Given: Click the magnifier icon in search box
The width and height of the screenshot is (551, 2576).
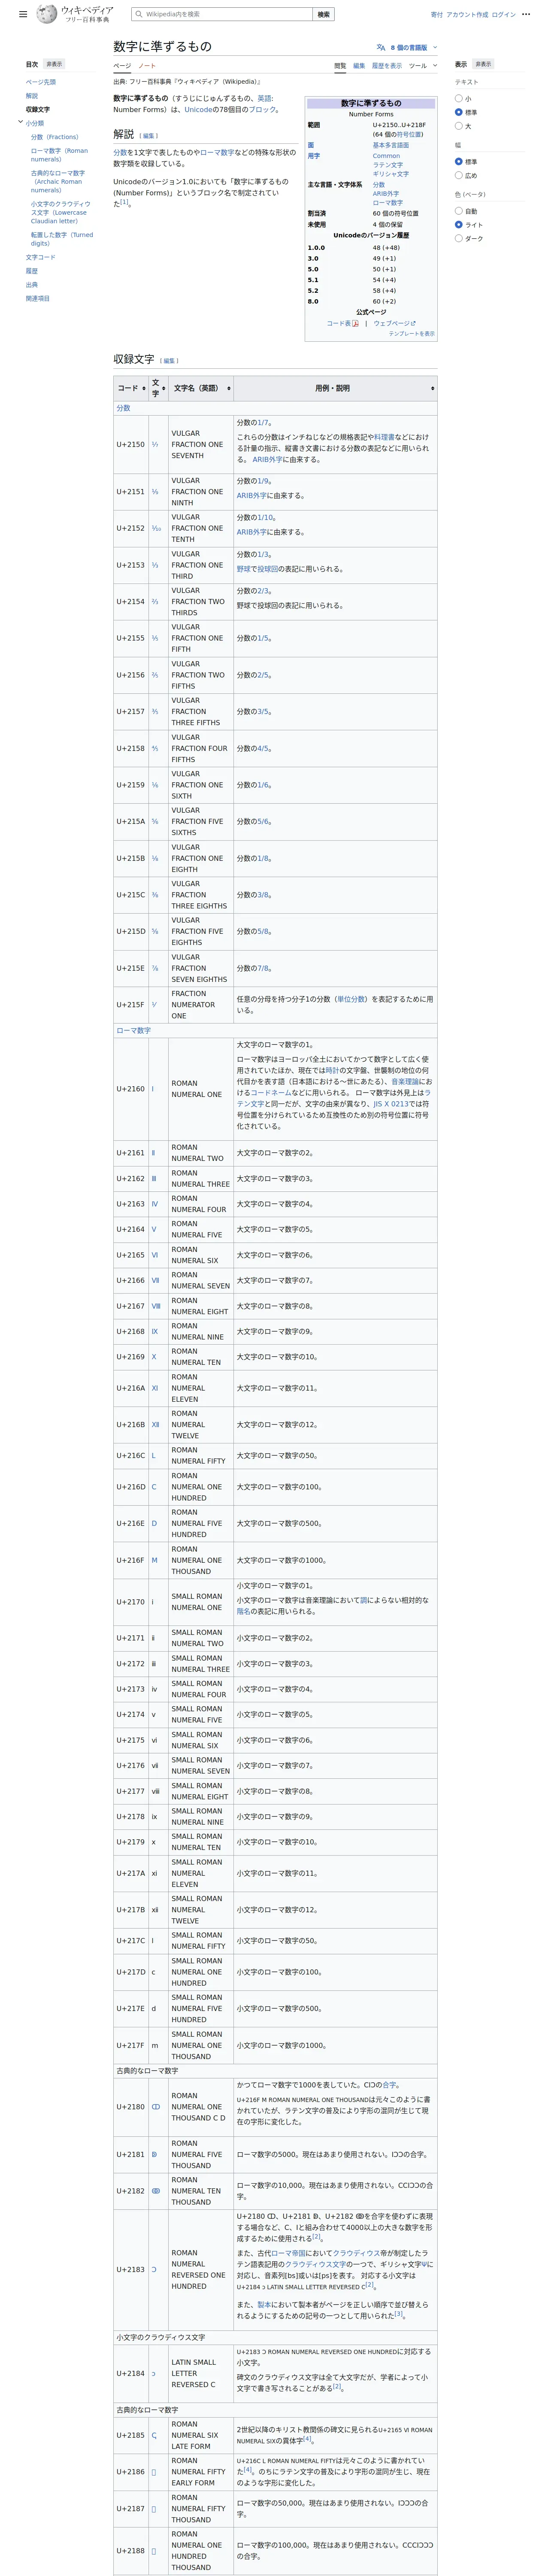Looking at the screenshot, I should (x=138, y=14).
